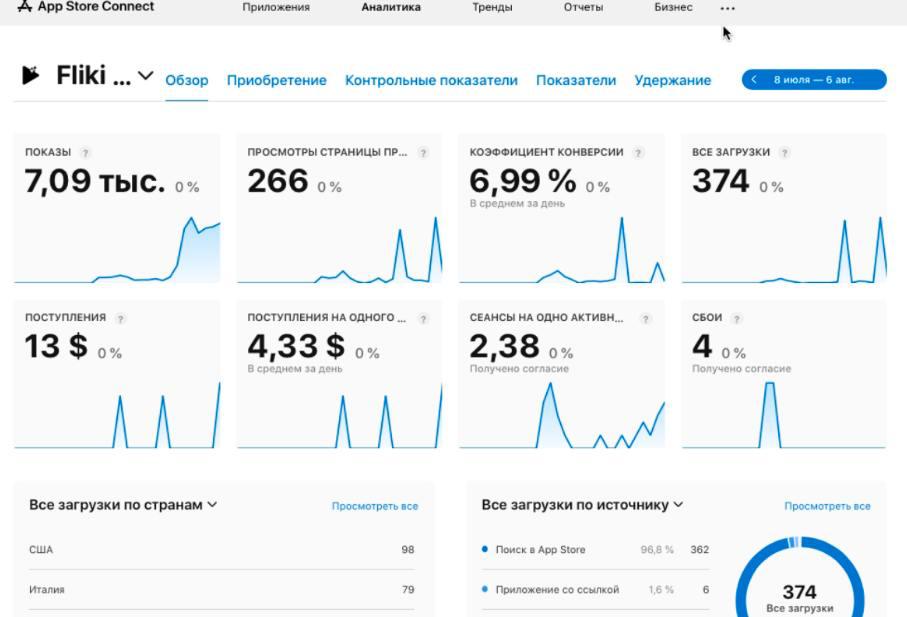Open help for Сеансы на одно активн. metric
The image size is (907, 617).
click(x=646, y=319)
